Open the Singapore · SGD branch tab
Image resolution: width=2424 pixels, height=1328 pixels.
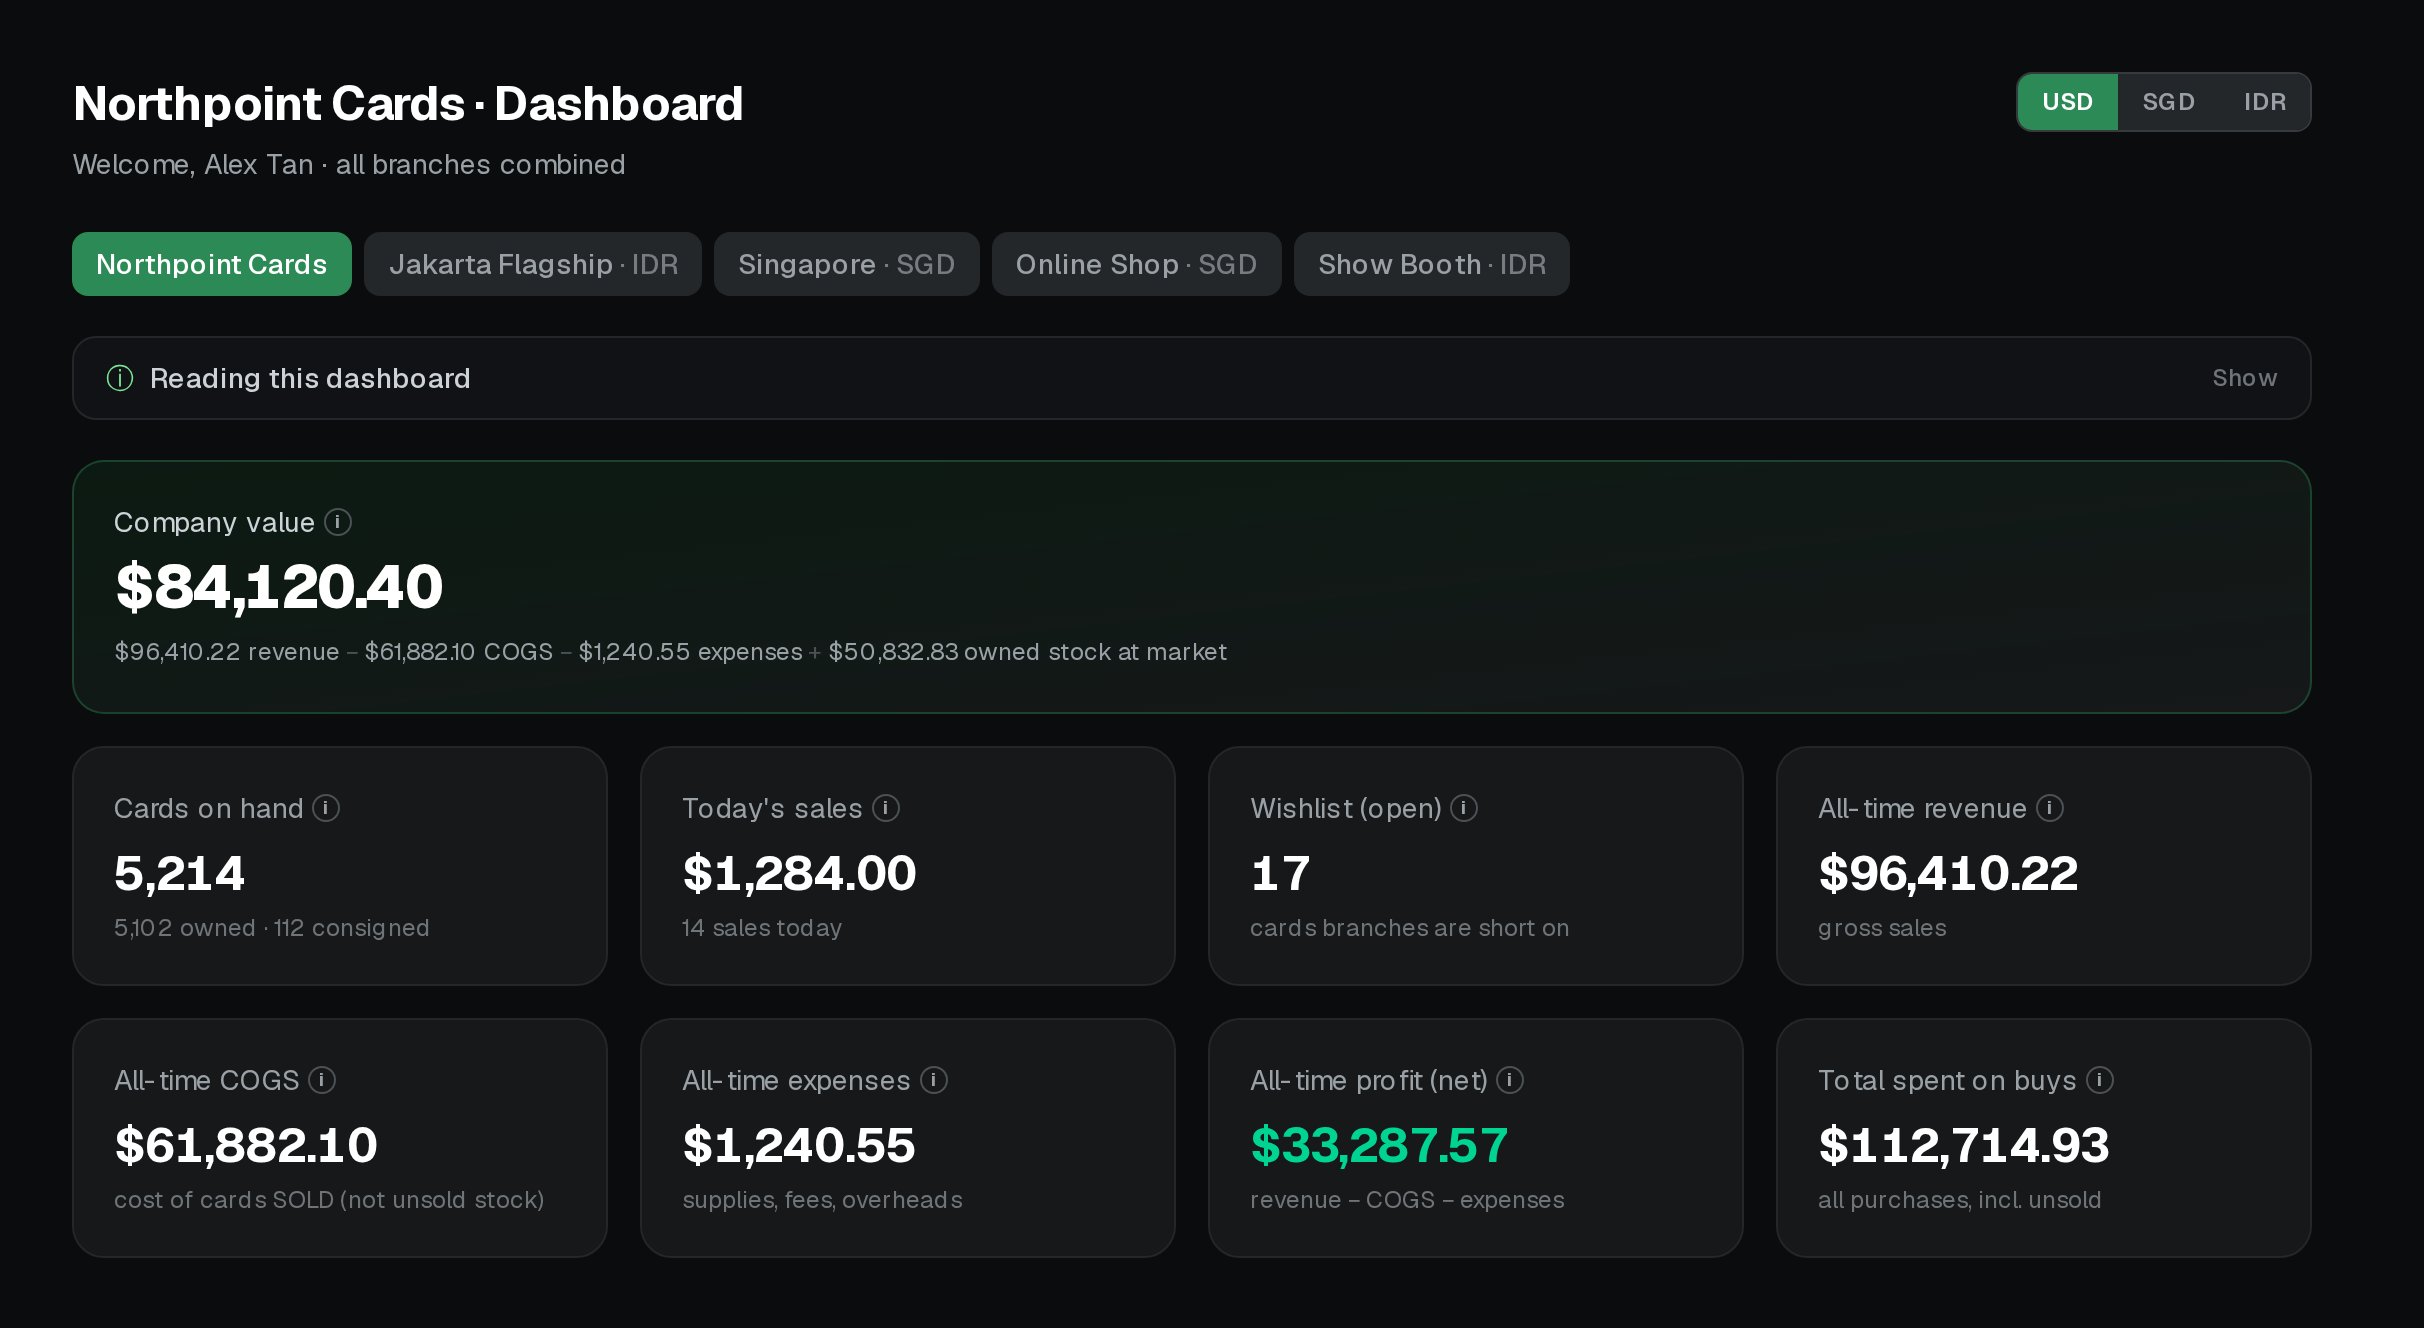click(847, 264)
